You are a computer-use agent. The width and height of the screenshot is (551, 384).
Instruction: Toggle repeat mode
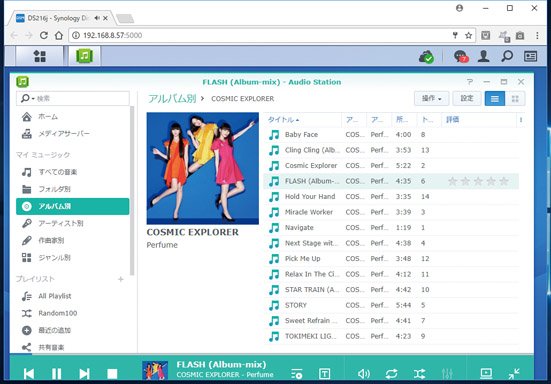(x=391, y=374)
